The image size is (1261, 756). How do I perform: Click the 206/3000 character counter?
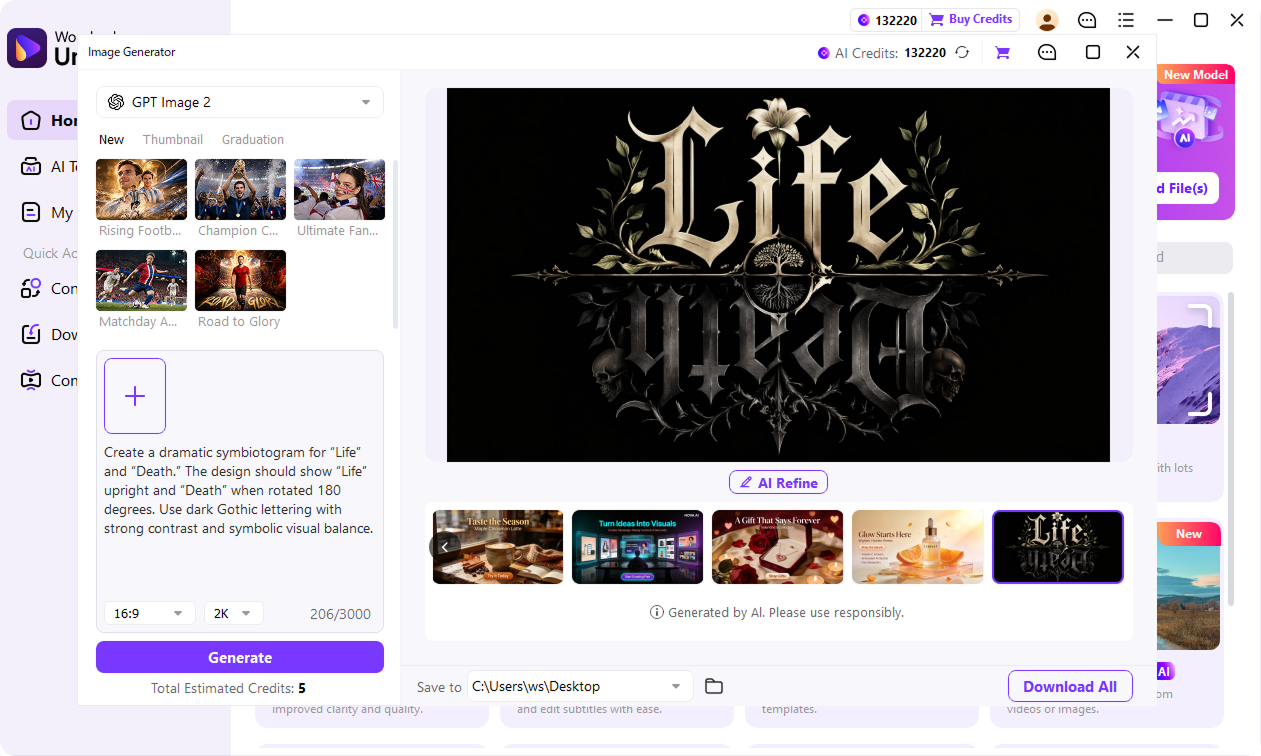(x=341, y=614)
